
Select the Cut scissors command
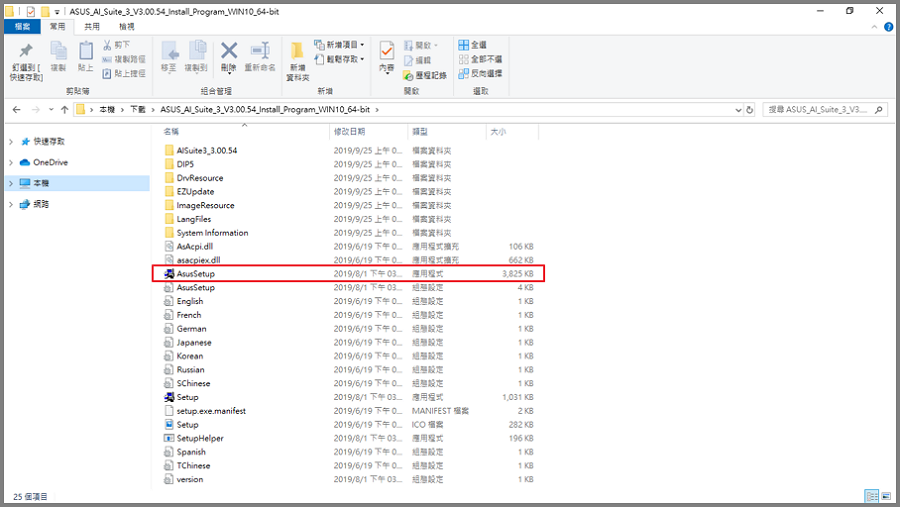pyautogui.click(x=117, y=45)
